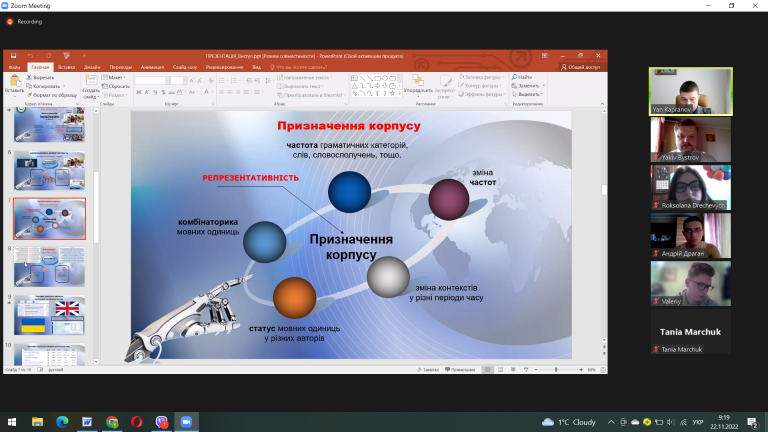This screenshot has width=768, height=432.
Task: Click the Вставить paste clipboard icon
Action: pyautogui.click(x=14, y=81)
